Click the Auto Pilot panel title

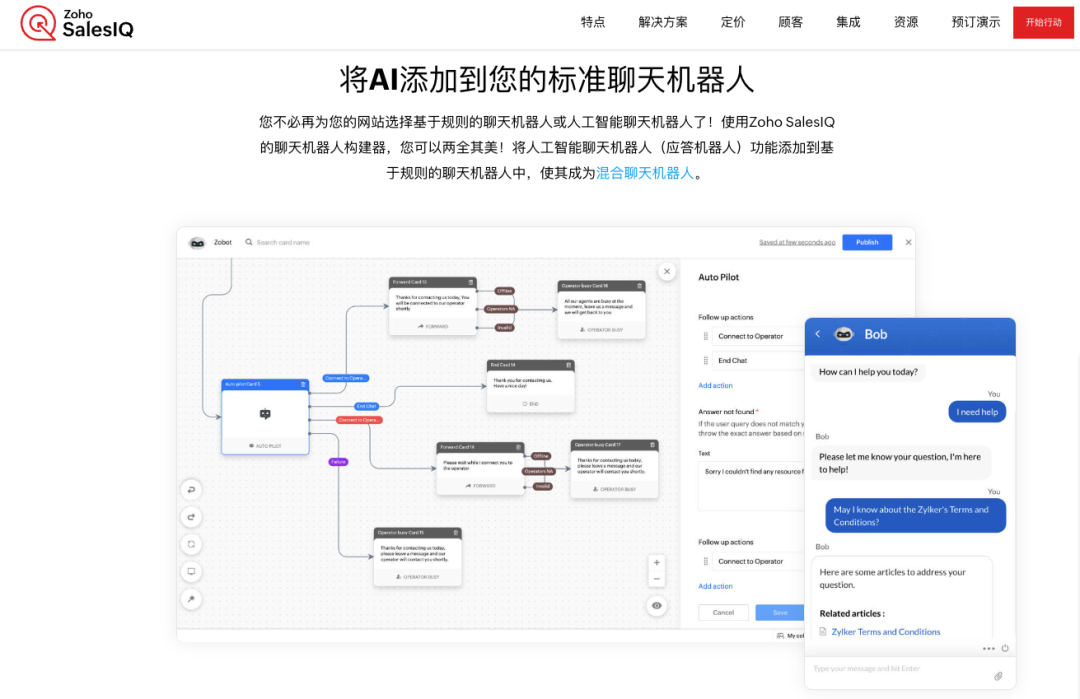[718, 277]
